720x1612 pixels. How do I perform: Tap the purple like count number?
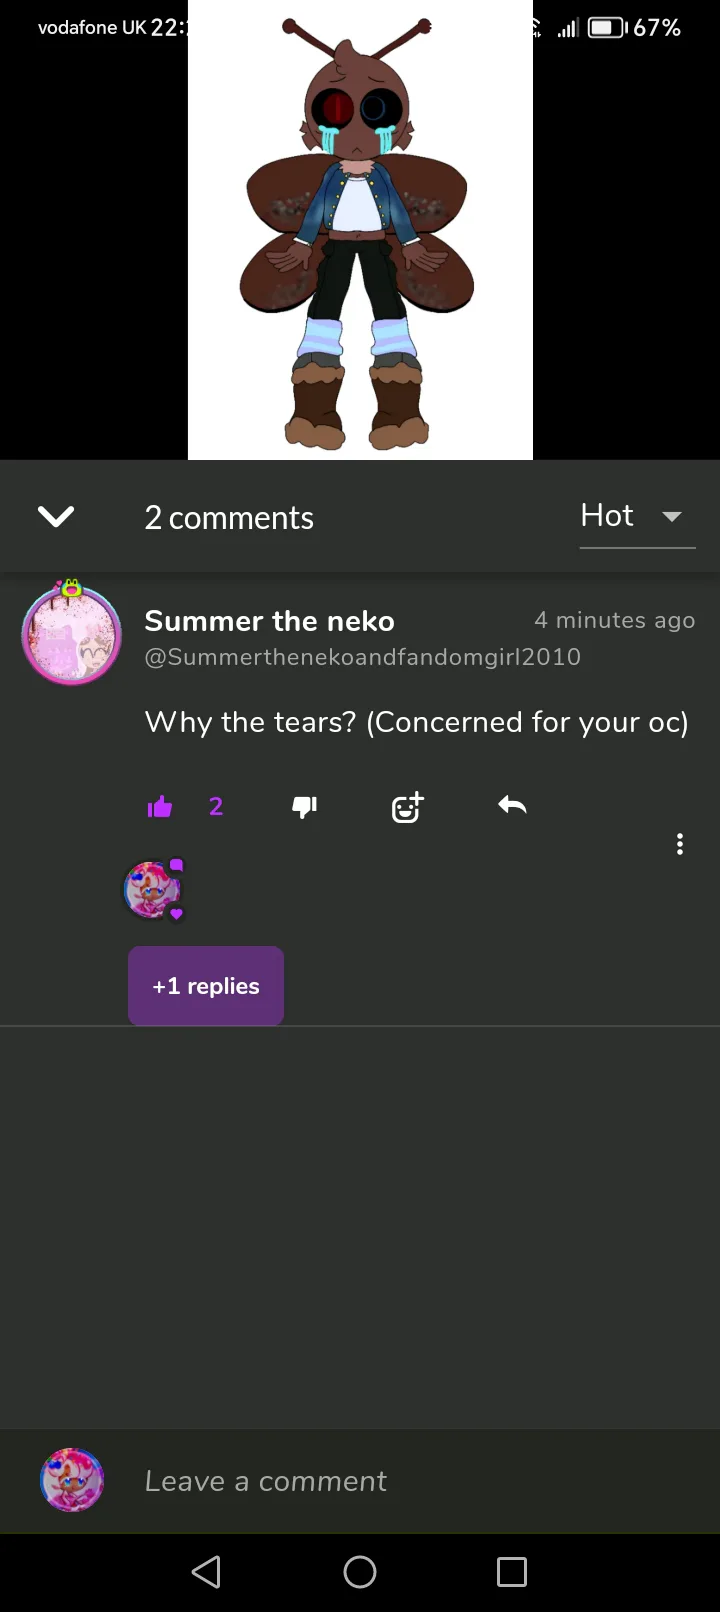click(x=216, y=807)
